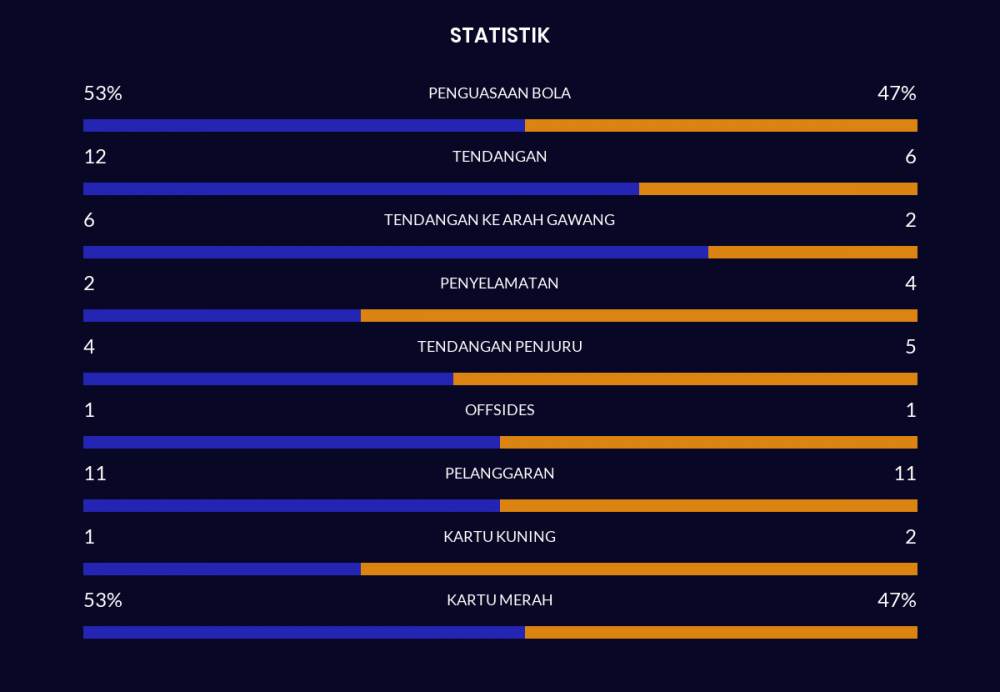This screenshot has width=1000, height=692.
Task: Click blue part of TENDANGAN PENJURU bar
Action: click(268, 379)
